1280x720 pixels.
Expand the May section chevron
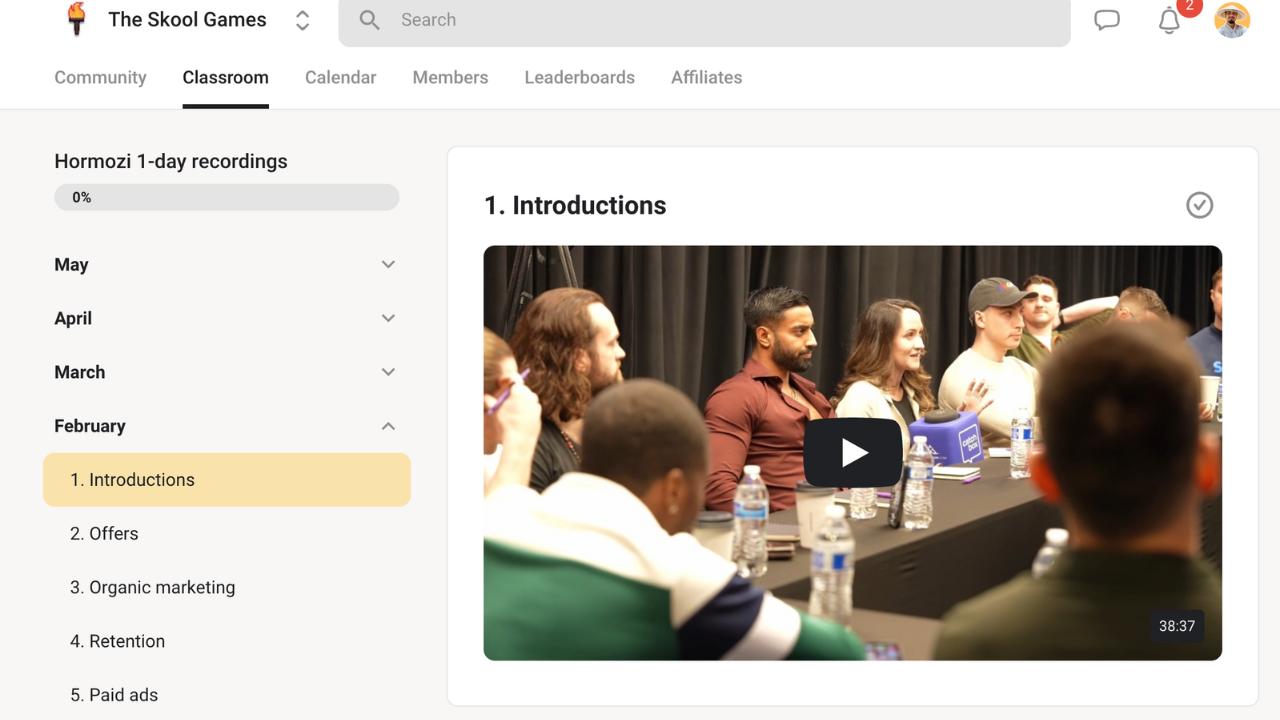pos(388,265)
